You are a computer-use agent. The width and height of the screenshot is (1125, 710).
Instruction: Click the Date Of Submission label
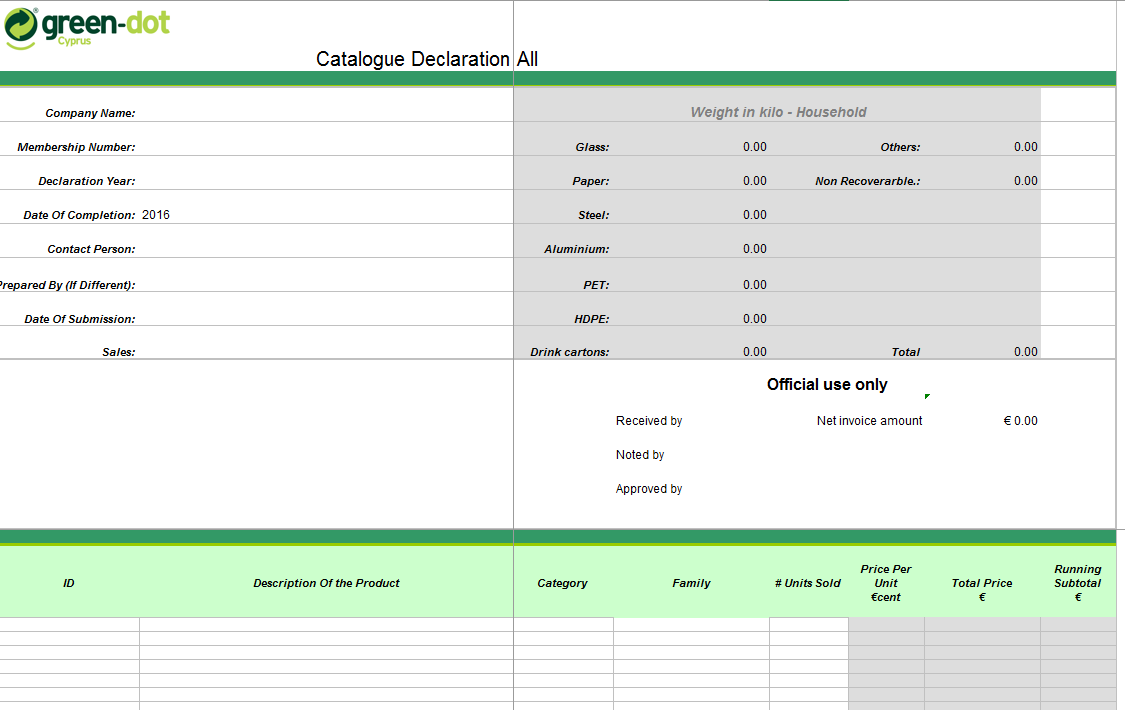click(x=80, y=319)
